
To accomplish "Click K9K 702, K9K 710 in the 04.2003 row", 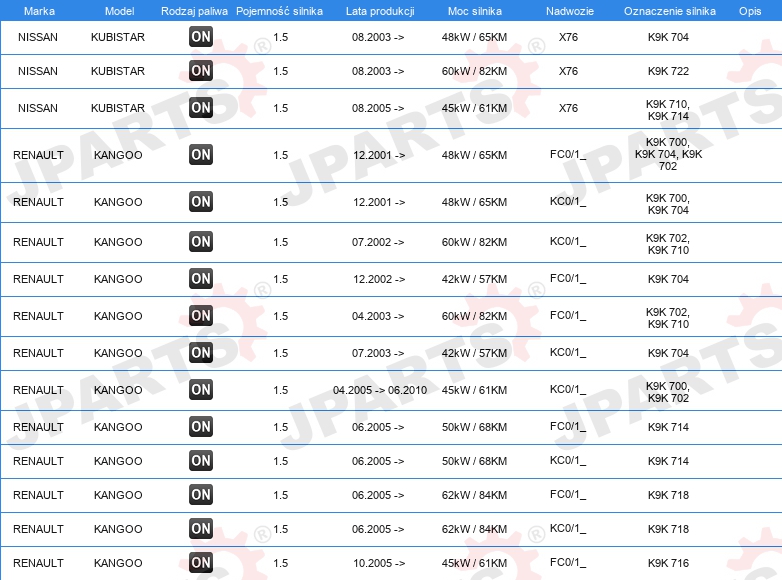I will [668, 318].
